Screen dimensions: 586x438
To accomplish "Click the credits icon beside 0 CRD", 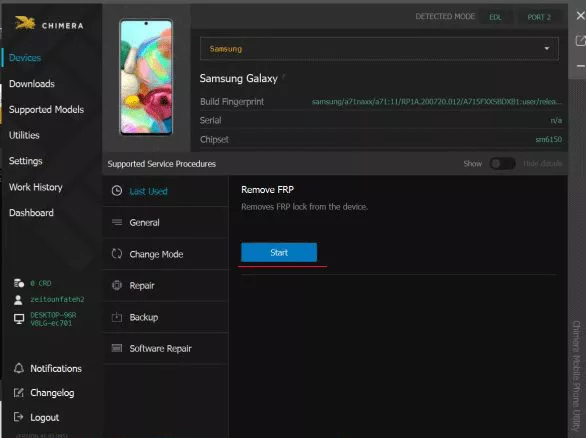I will [x=19, y=283].
